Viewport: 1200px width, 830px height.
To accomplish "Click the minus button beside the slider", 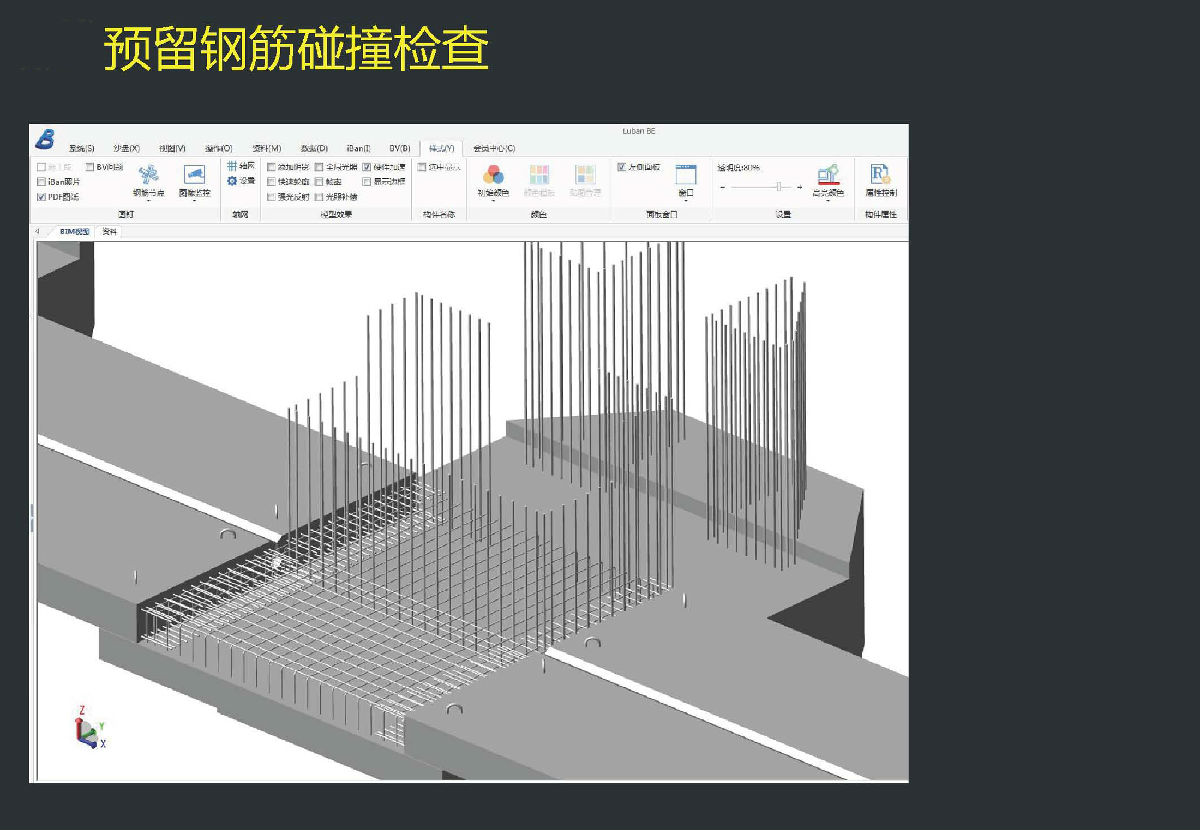I will tap(722, 187).
